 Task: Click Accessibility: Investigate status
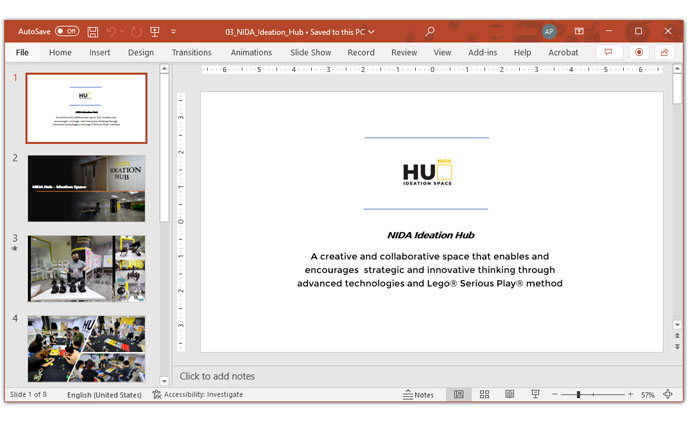[197, 395]
